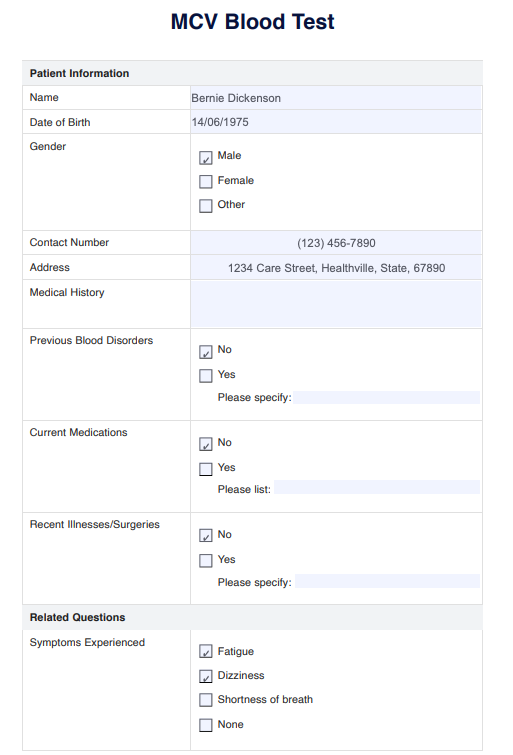Click the Address input field
Screen dimensions: 513x755
tap(336, 268)
